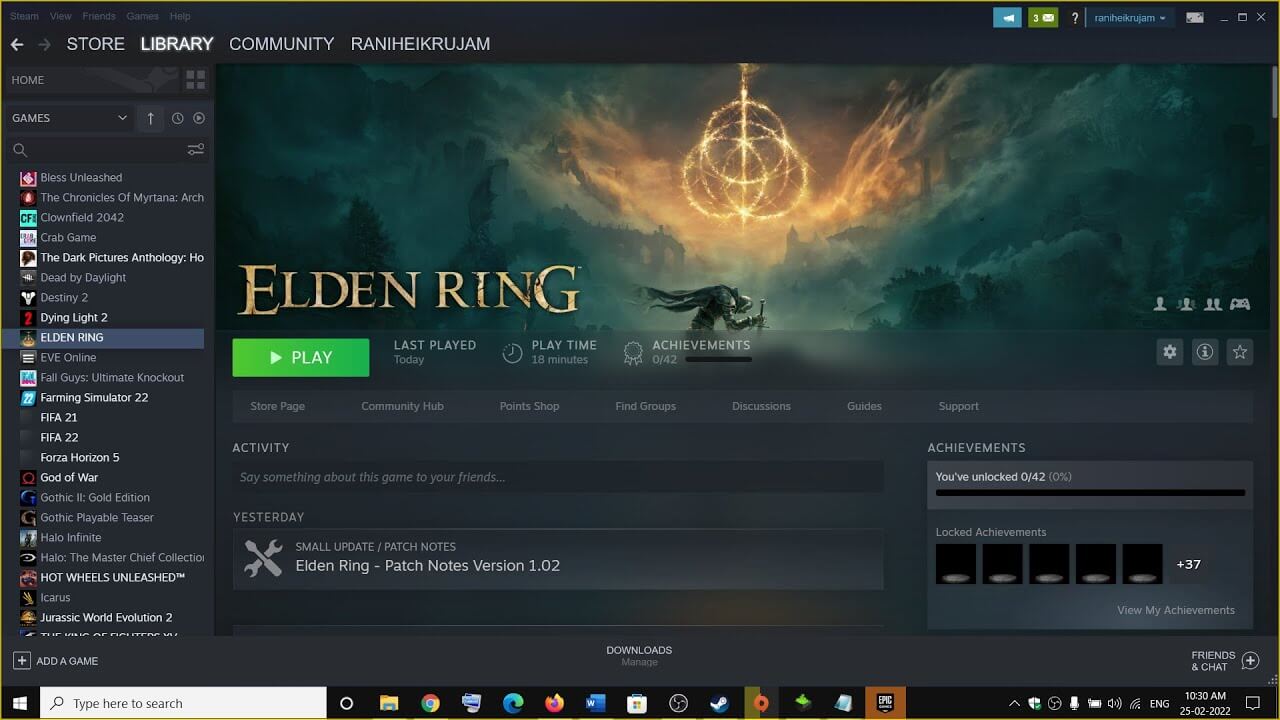Click the controller support icon
1280x720 pixels.
point(1240,304)
